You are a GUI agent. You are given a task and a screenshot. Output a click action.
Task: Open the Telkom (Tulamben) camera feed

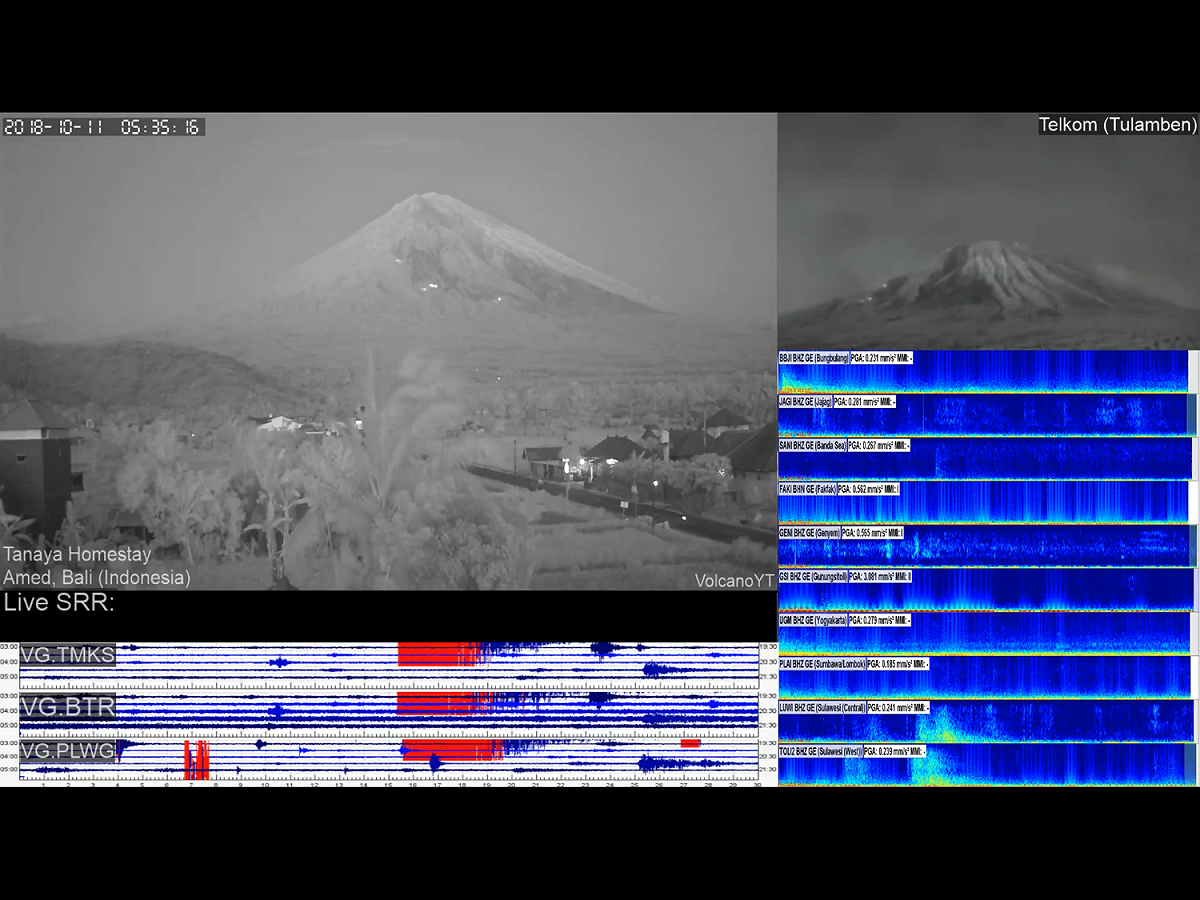tap(989, 231)
